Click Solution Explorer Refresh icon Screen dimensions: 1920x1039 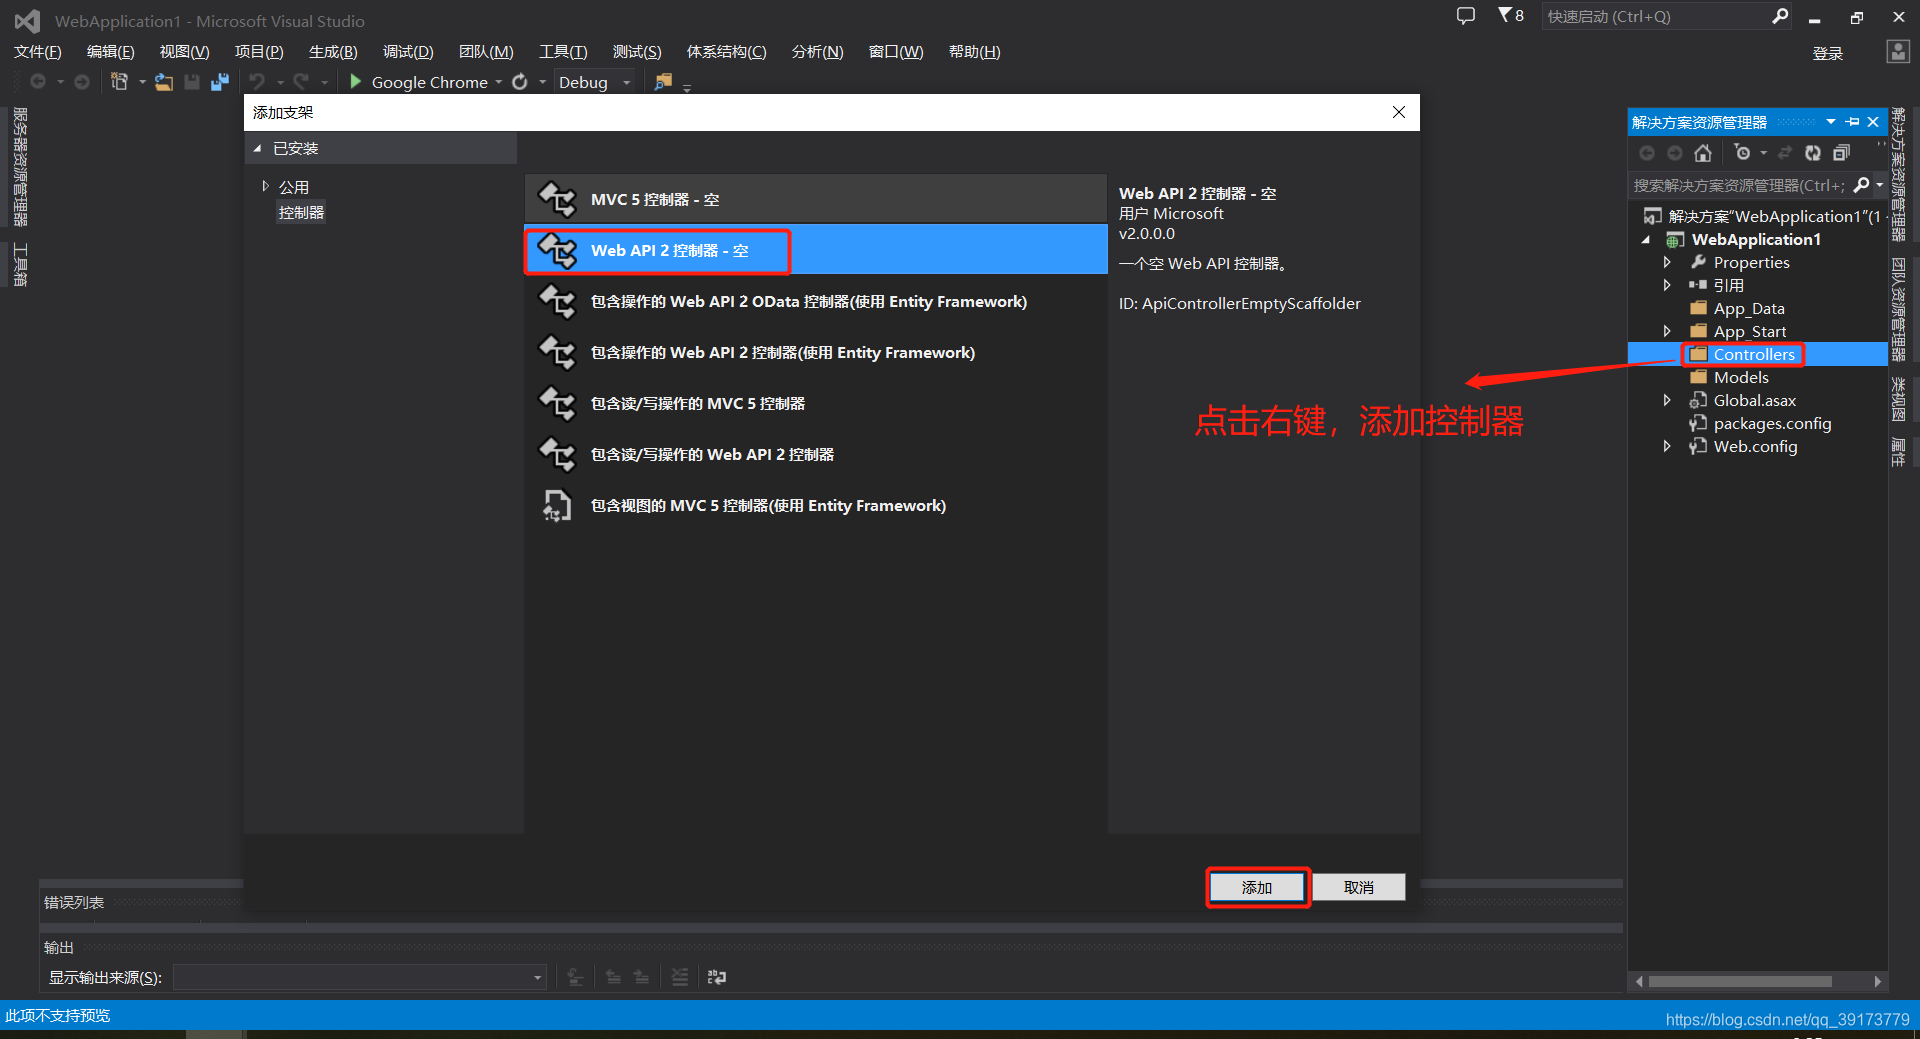click(1813, 153)
